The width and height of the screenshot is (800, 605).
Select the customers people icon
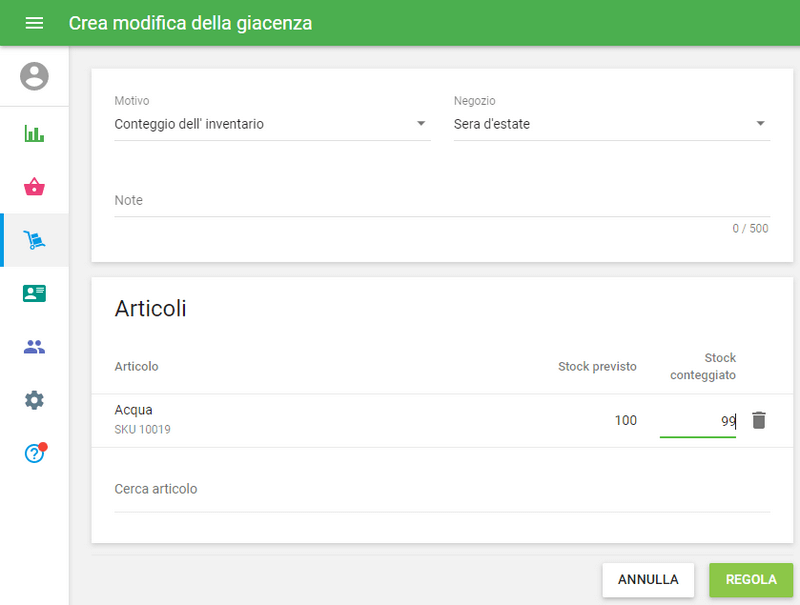click(x=34, y=346)
